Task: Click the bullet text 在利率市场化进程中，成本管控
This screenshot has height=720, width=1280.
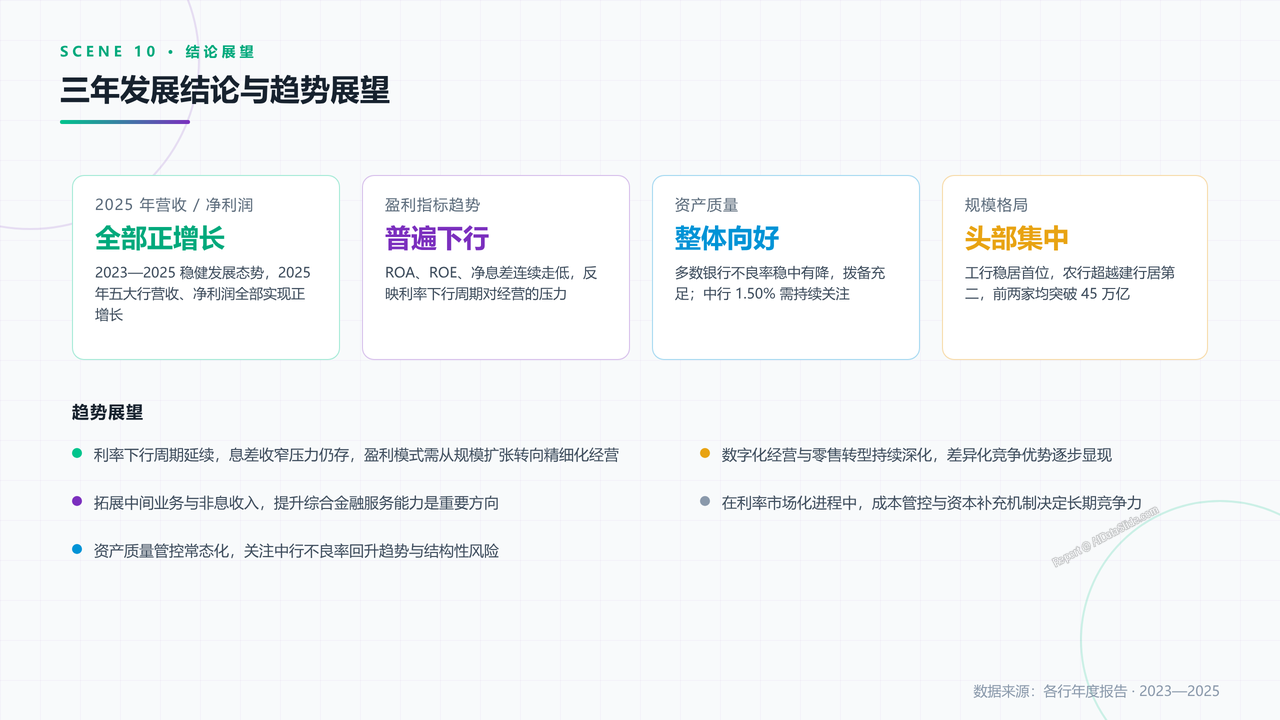Action: point(932,503)
